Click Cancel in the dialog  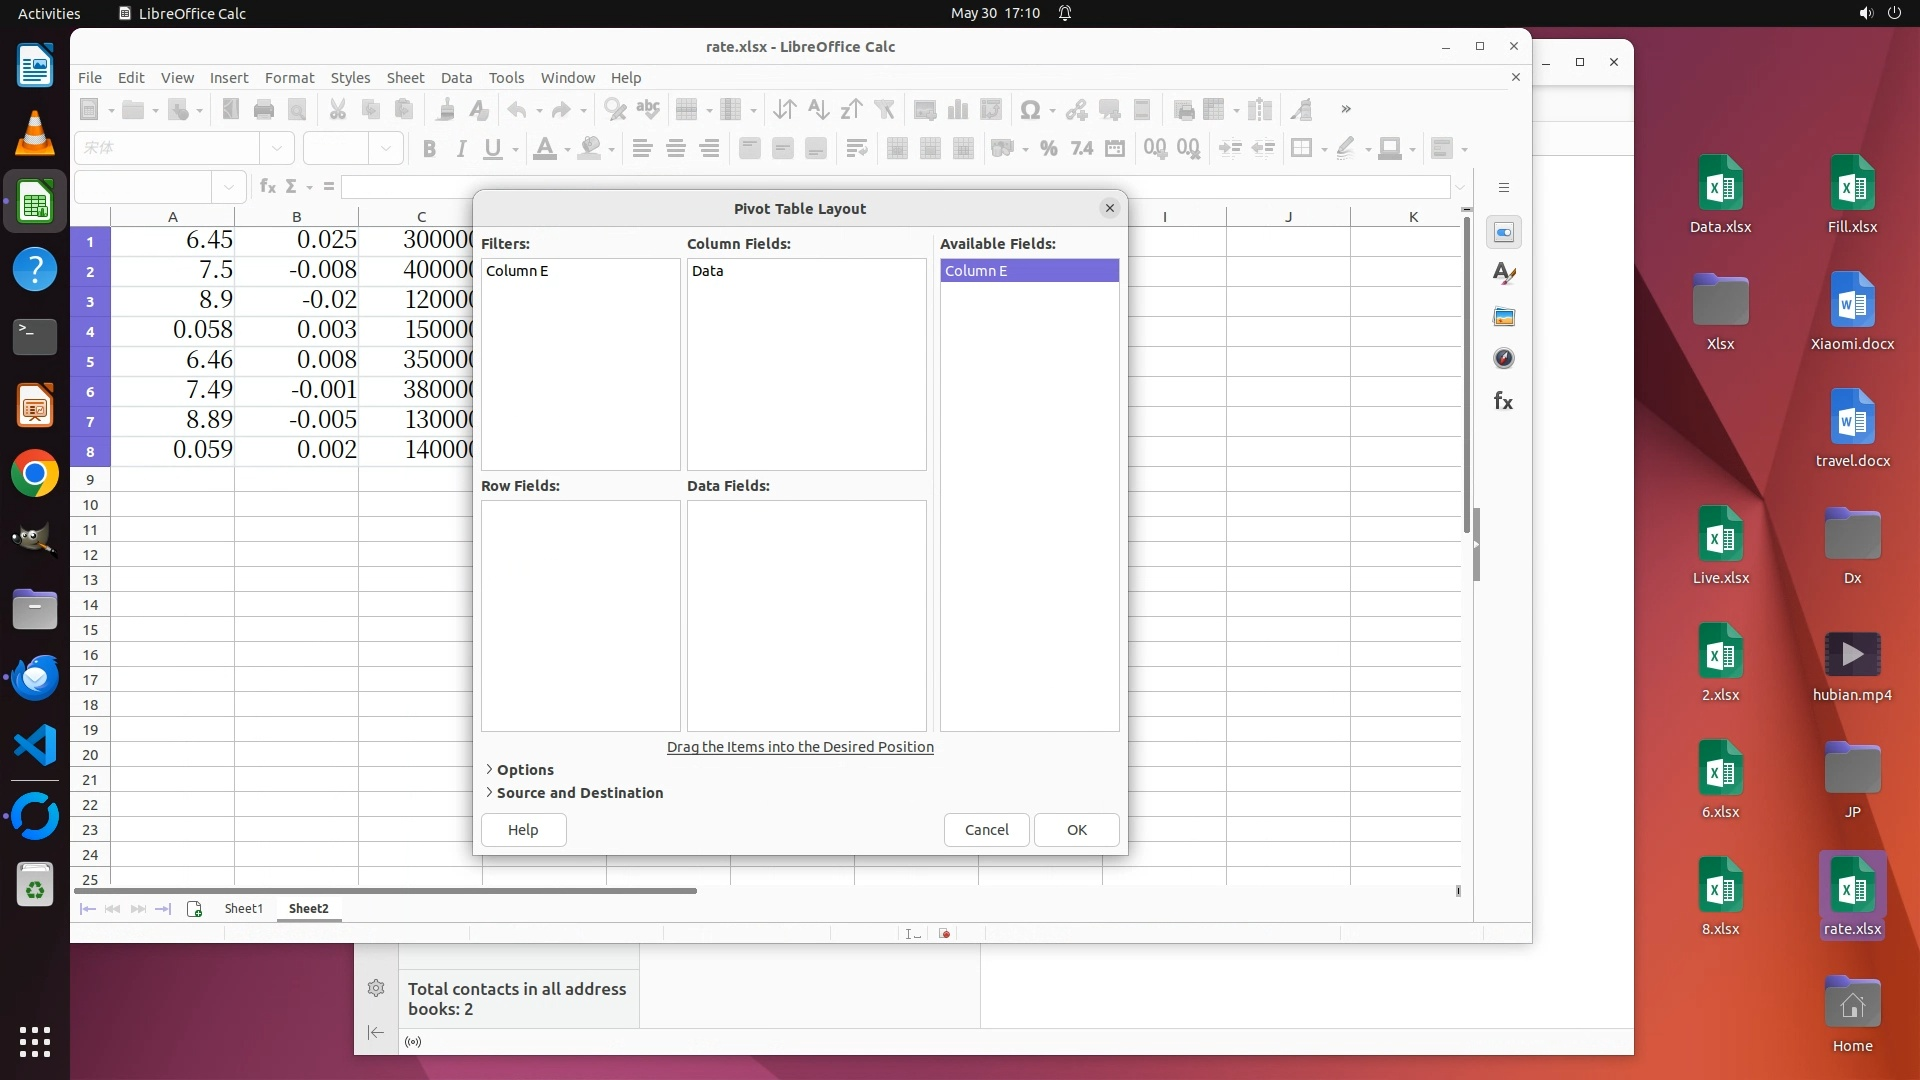(985, 829)
